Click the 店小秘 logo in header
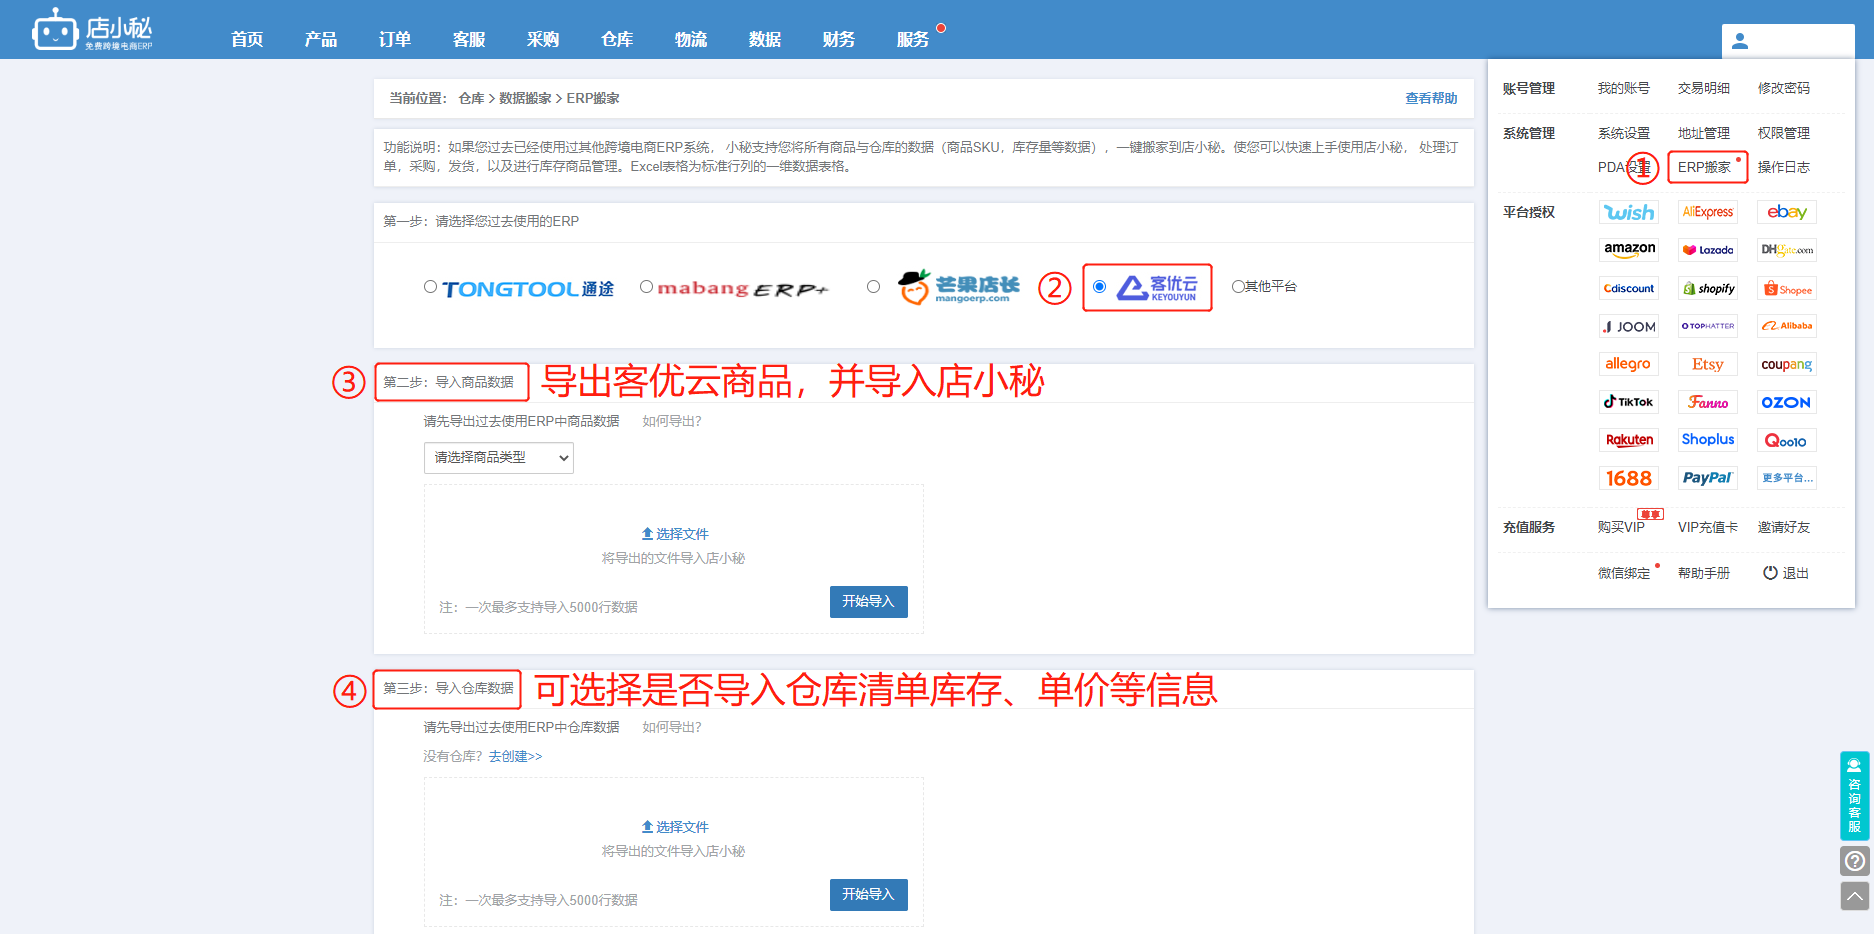 tap(92, 30)
